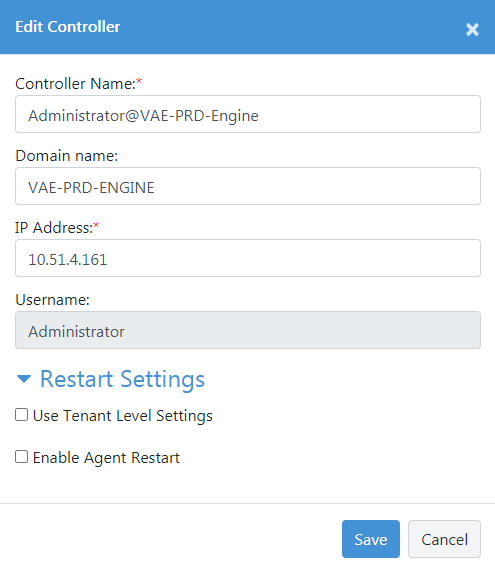Click into the Controller Name text field
495x572 pixels.
[x=248, y=114]
